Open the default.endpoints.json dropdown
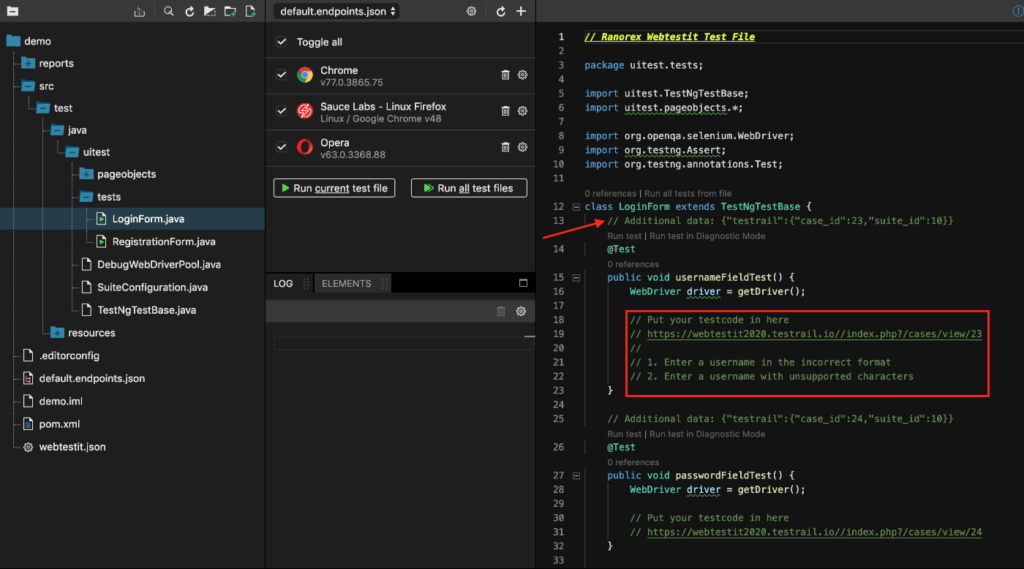 [337, 11]
